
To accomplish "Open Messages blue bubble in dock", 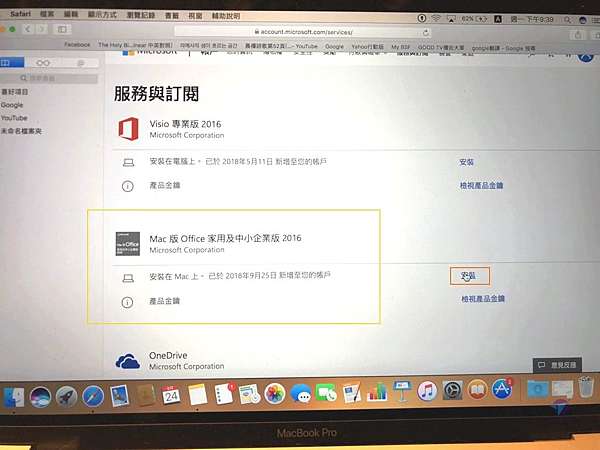I will tap(301, 393).
